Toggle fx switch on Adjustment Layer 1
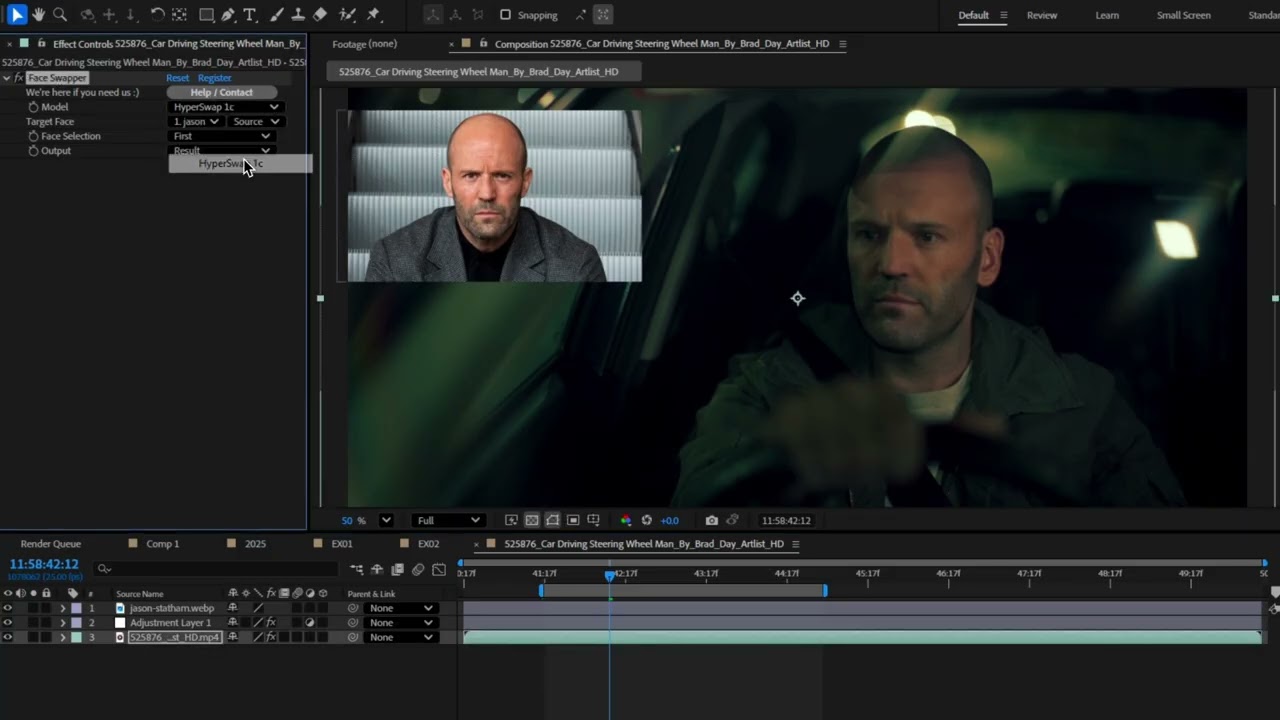 pos(271,623)
